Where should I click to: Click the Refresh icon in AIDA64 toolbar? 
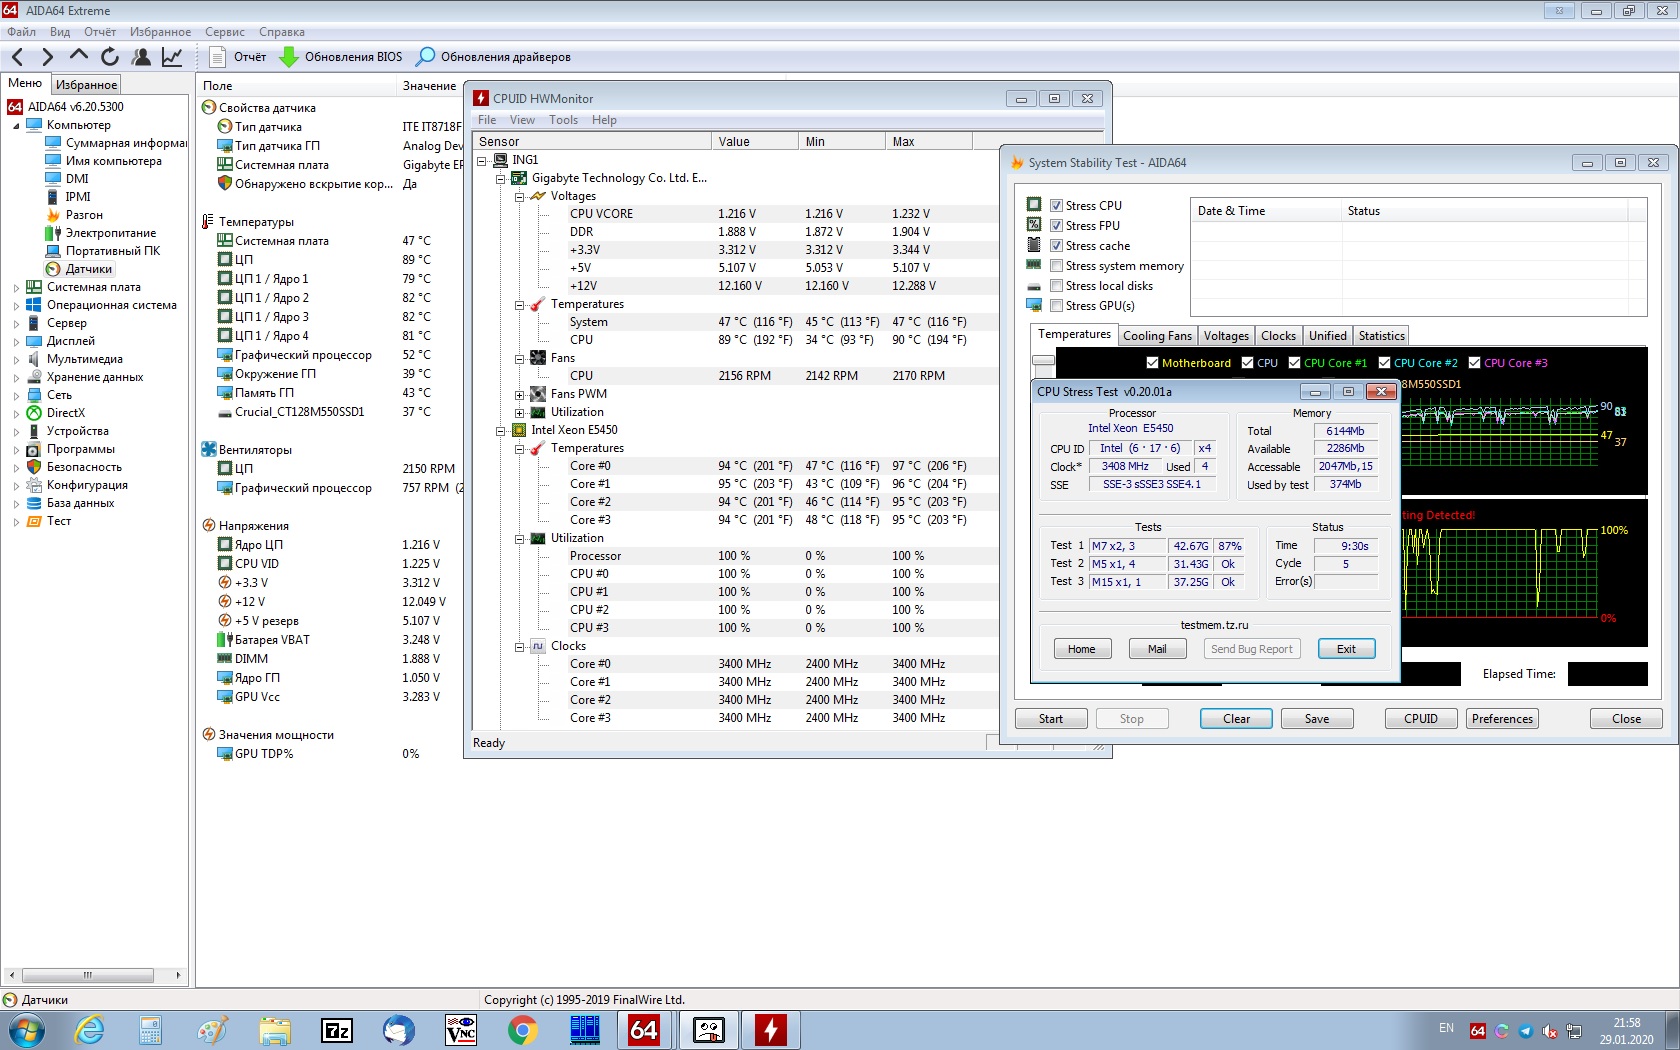[110, 57]
